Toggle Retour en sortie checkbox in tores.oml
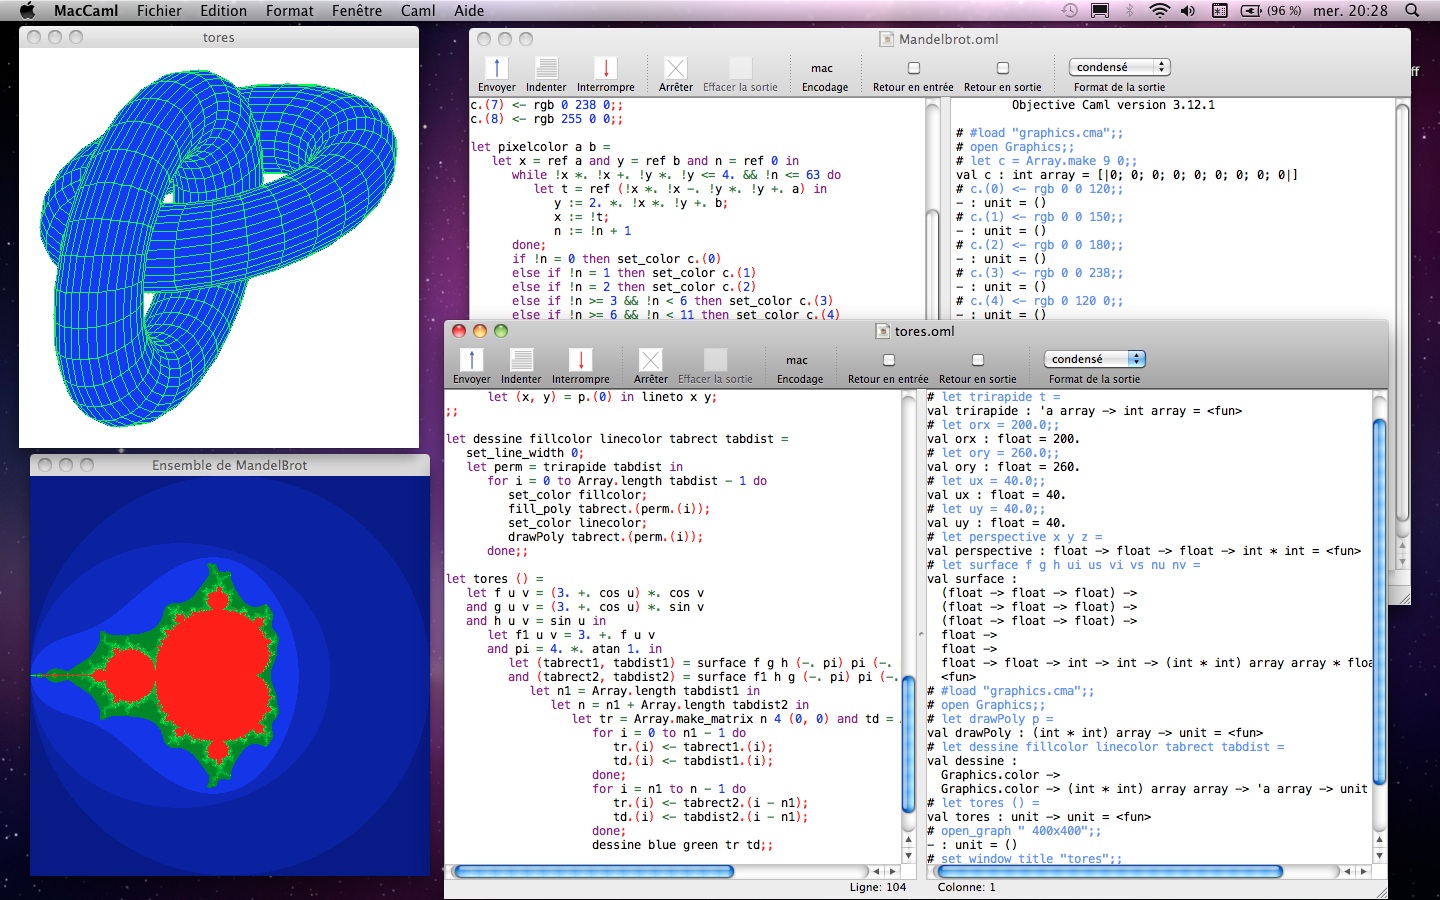This screenshot has height=900, width=1440. pos(977,360)
